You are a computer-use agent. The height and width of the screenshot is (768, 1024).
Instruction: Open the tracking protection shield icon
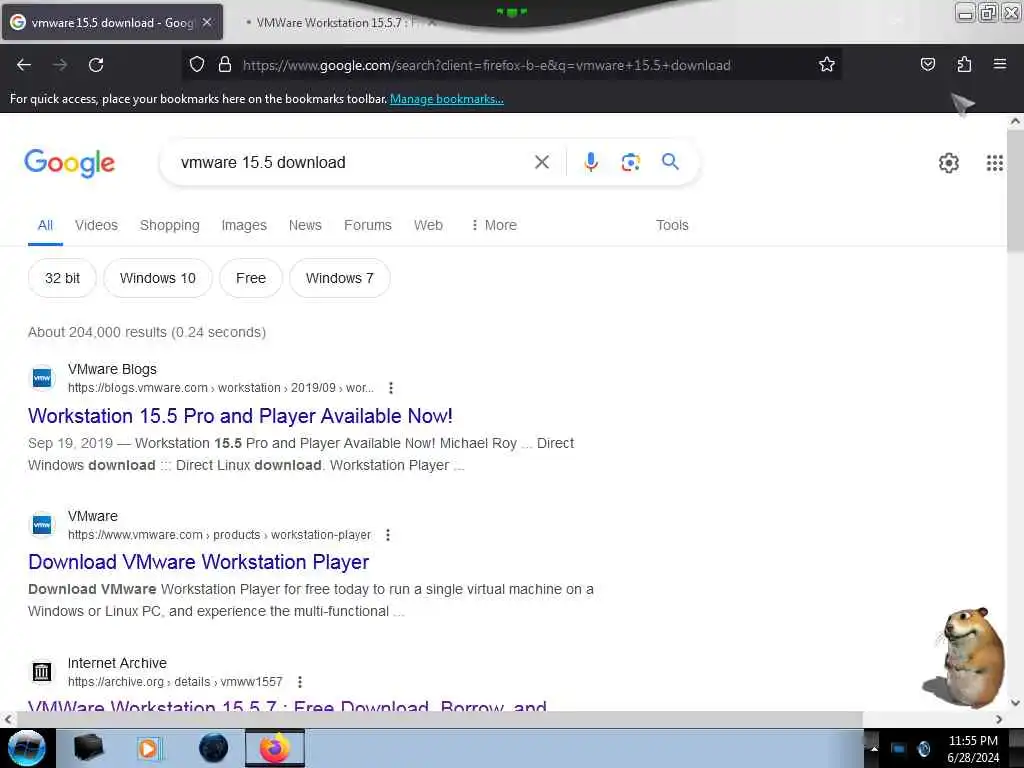pos(197,65)
